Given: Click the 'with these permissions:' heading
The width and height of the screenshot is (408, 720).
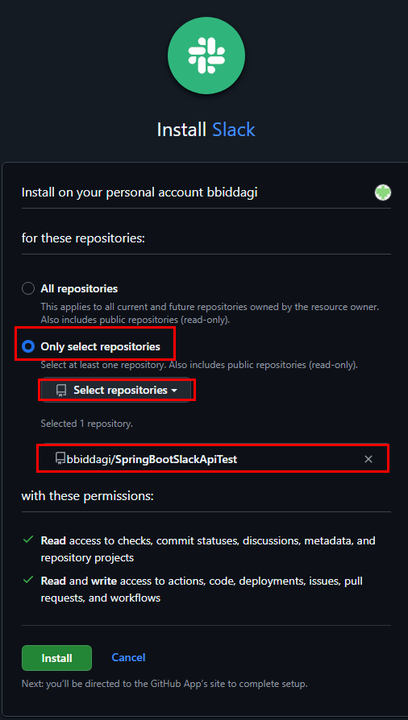Looking at the screenshot, I should pyautogui.click(x=87, y=496).
